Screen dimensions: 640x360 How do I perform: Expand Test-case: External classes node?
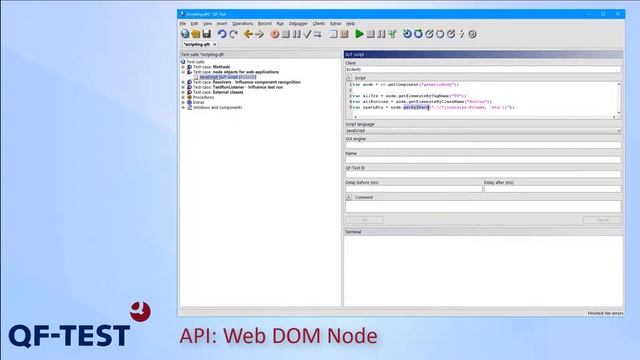point(183,92)
